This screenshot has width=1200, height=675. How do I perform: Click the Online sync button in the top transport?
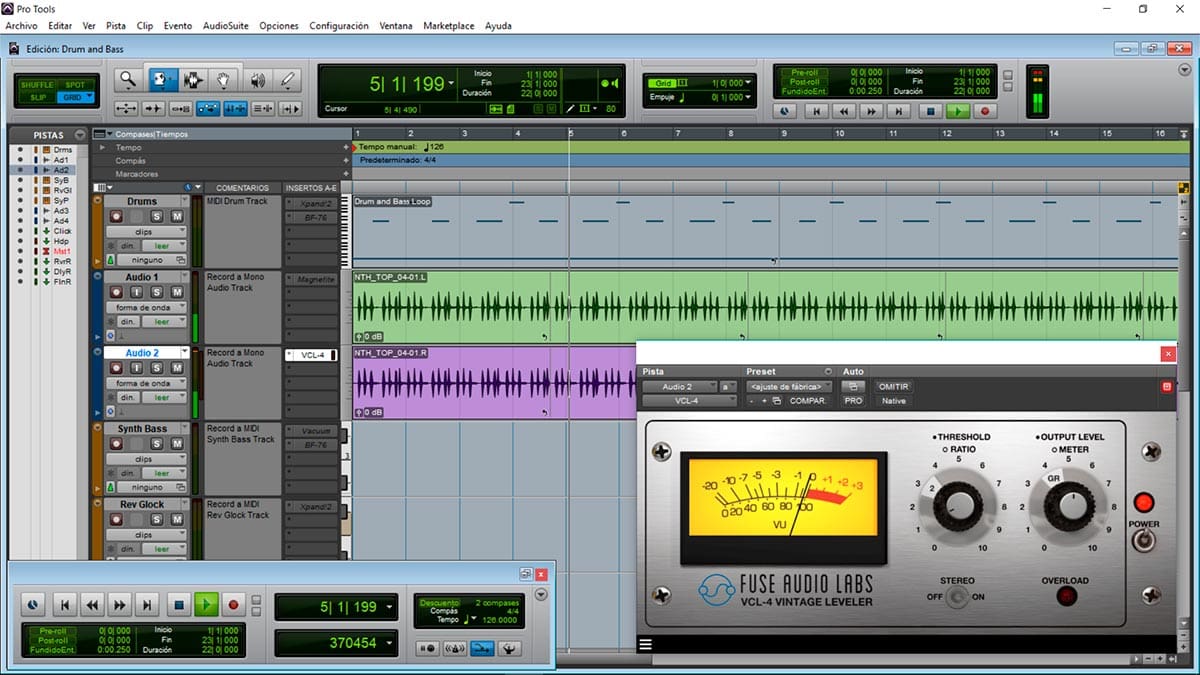coord(784,112)
